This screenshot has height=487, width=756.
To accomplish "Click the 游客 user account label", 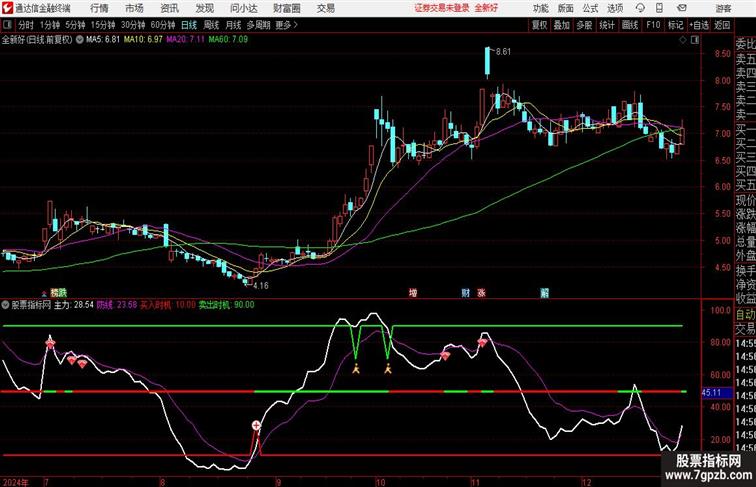I will coord(723,8).
